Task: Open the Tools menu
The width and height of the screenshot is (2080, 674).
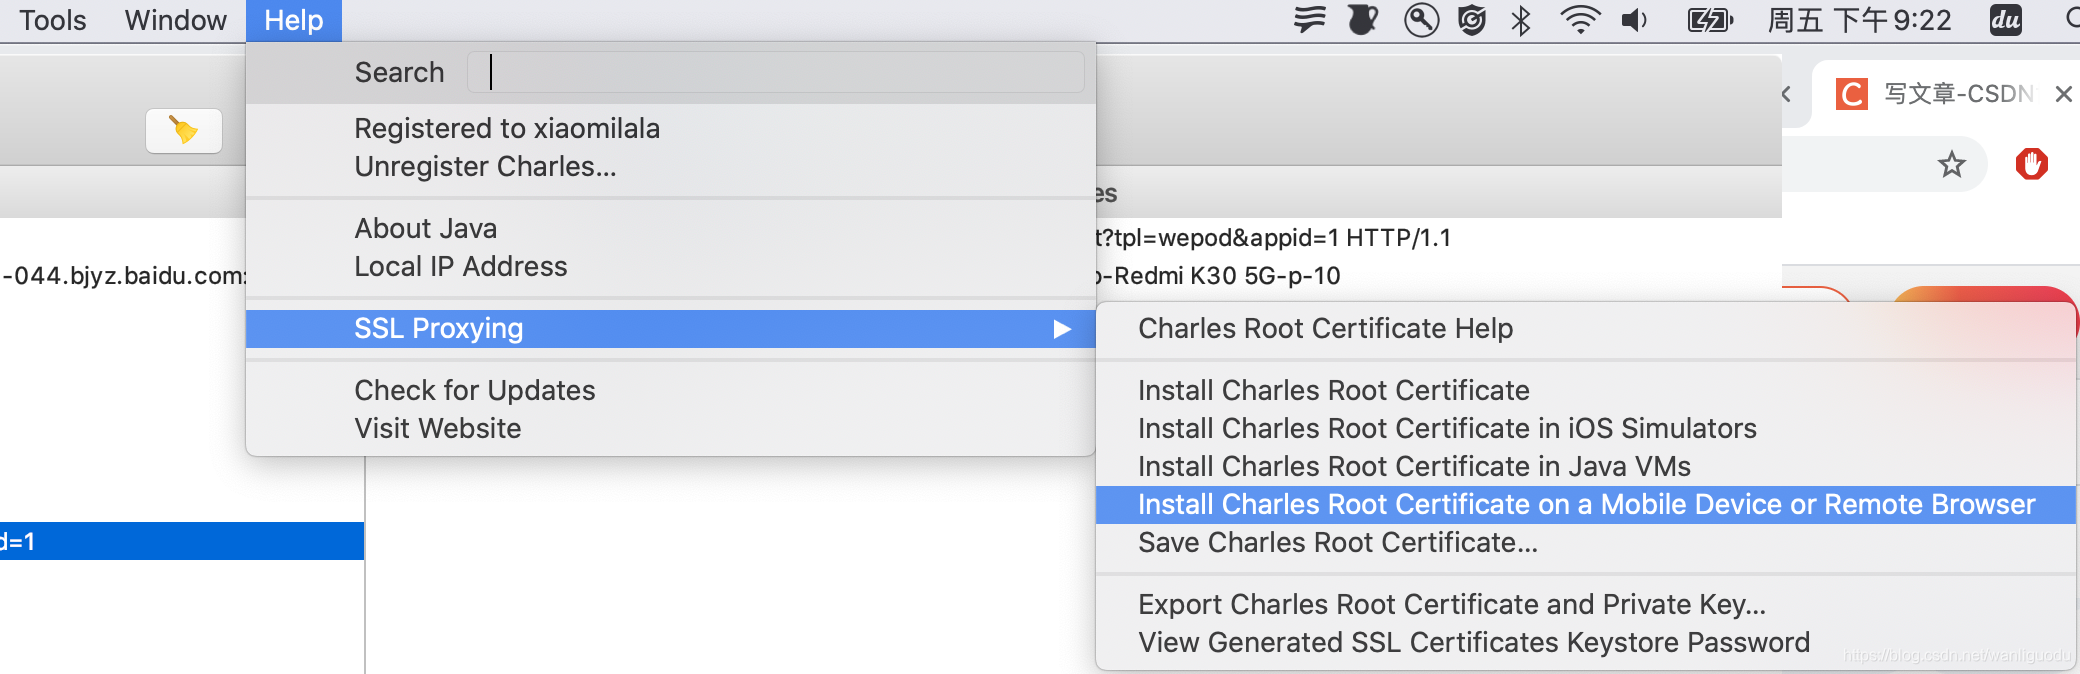Action: (x=53, y=20)
